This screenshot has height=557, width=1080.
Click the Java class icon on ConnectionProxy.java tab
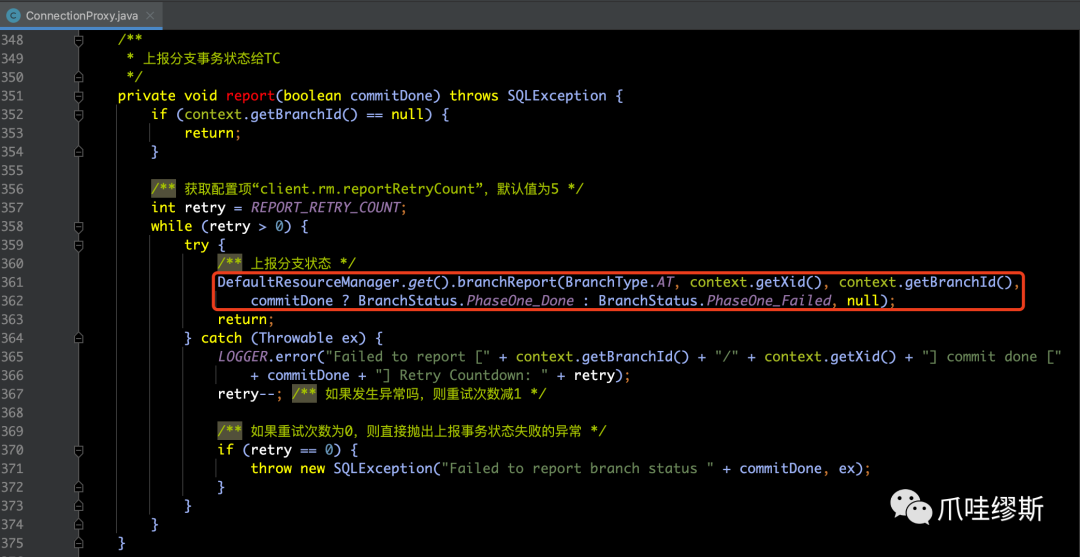(12, 14)
